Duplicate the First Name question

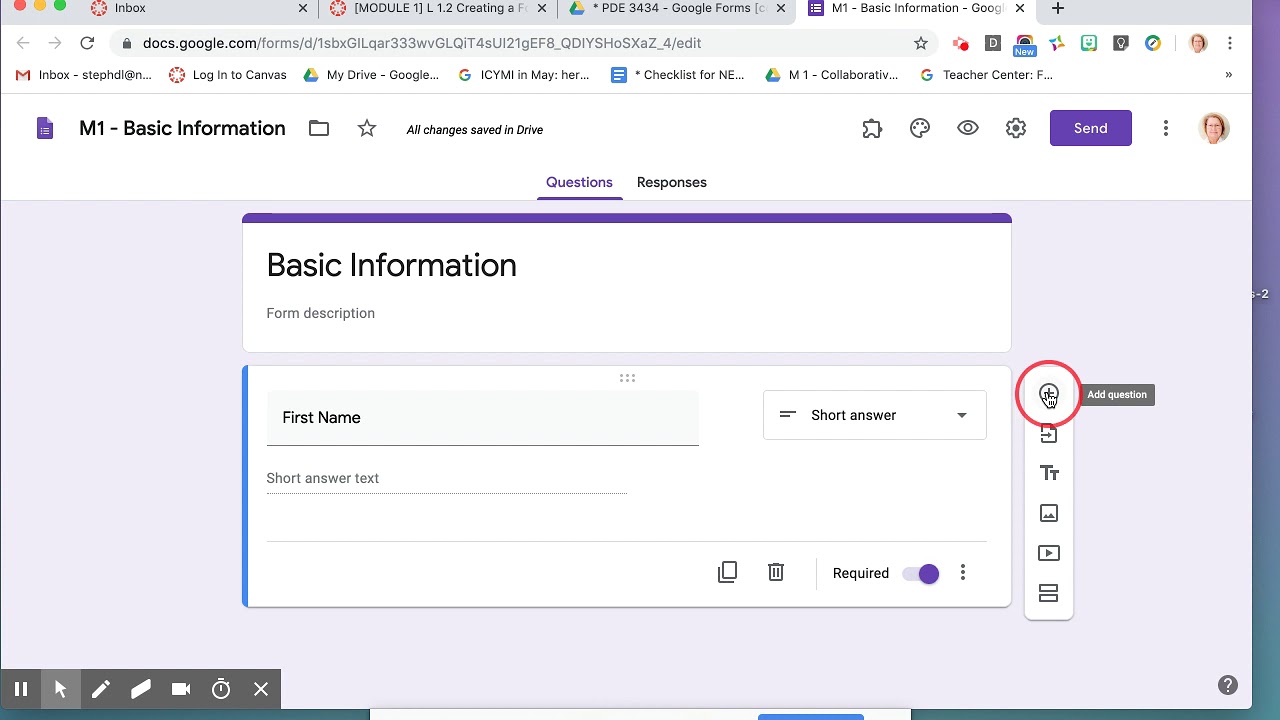727,572
